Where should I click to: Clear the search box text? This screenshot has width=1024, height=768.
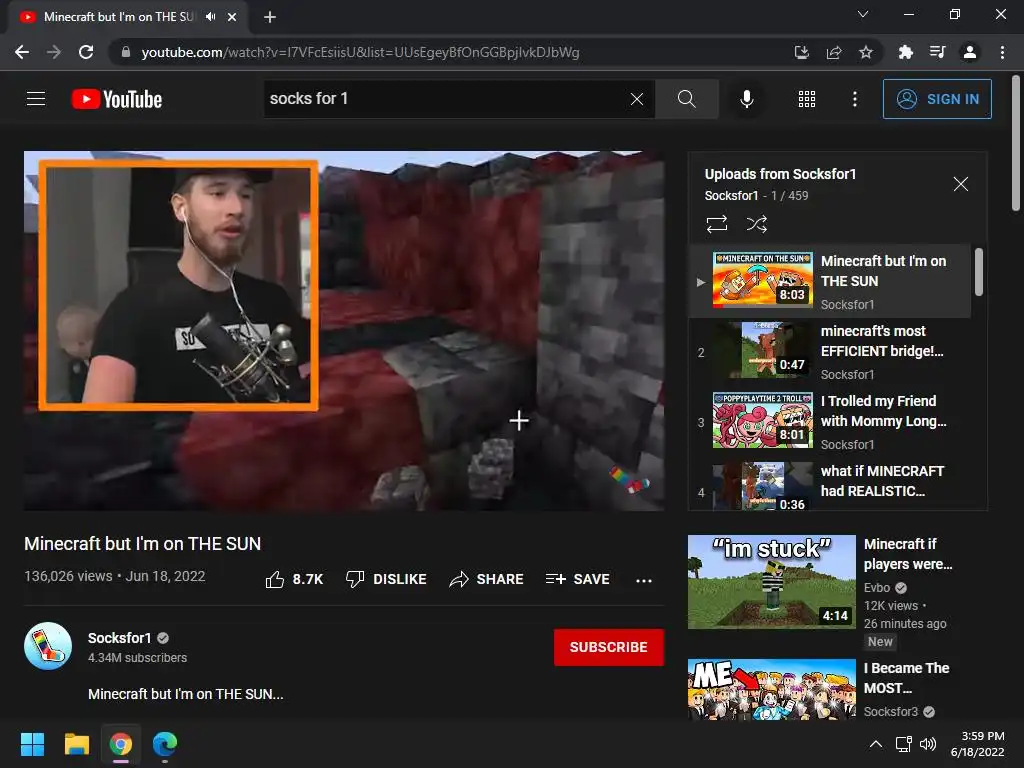point(637,99)
